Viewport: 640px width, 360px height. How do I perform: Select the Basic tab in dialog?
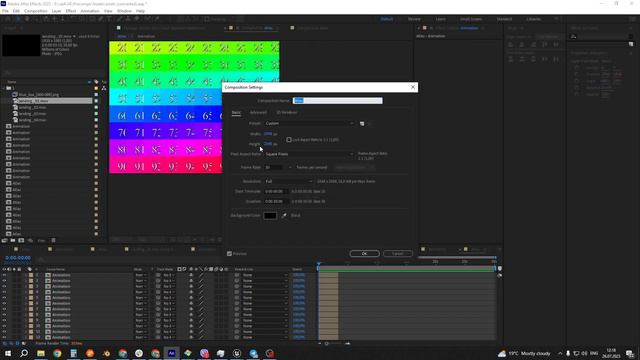[x=236, y=112]
